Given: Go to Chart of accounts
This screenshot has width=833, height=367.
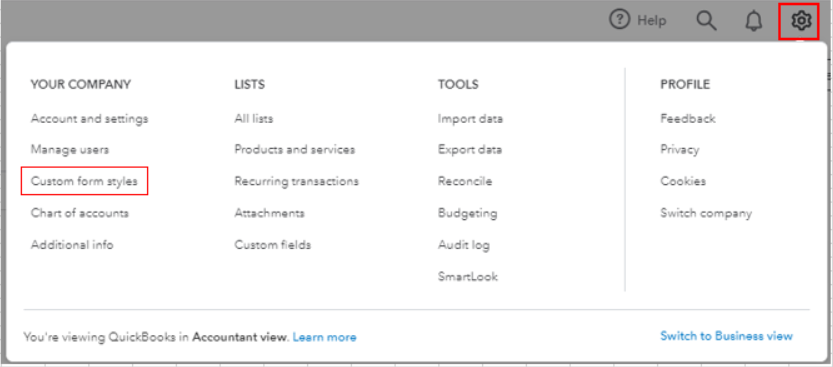Looking at the screenshot, I should [80, 213].
